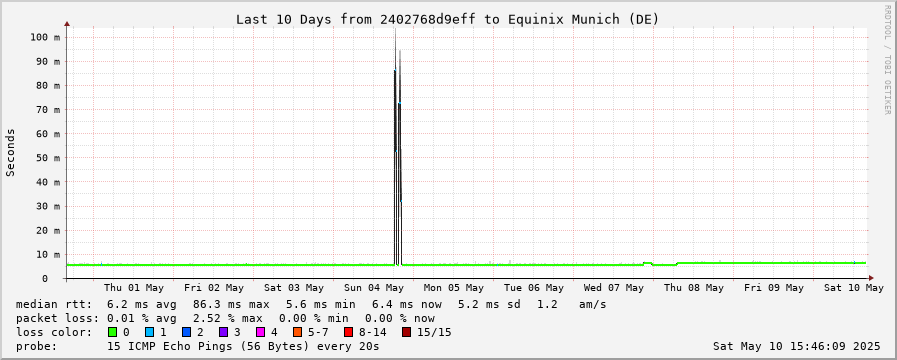The image size is (897, 360).
Task: Click the packet loss statistics line
Action: point(225,318)
